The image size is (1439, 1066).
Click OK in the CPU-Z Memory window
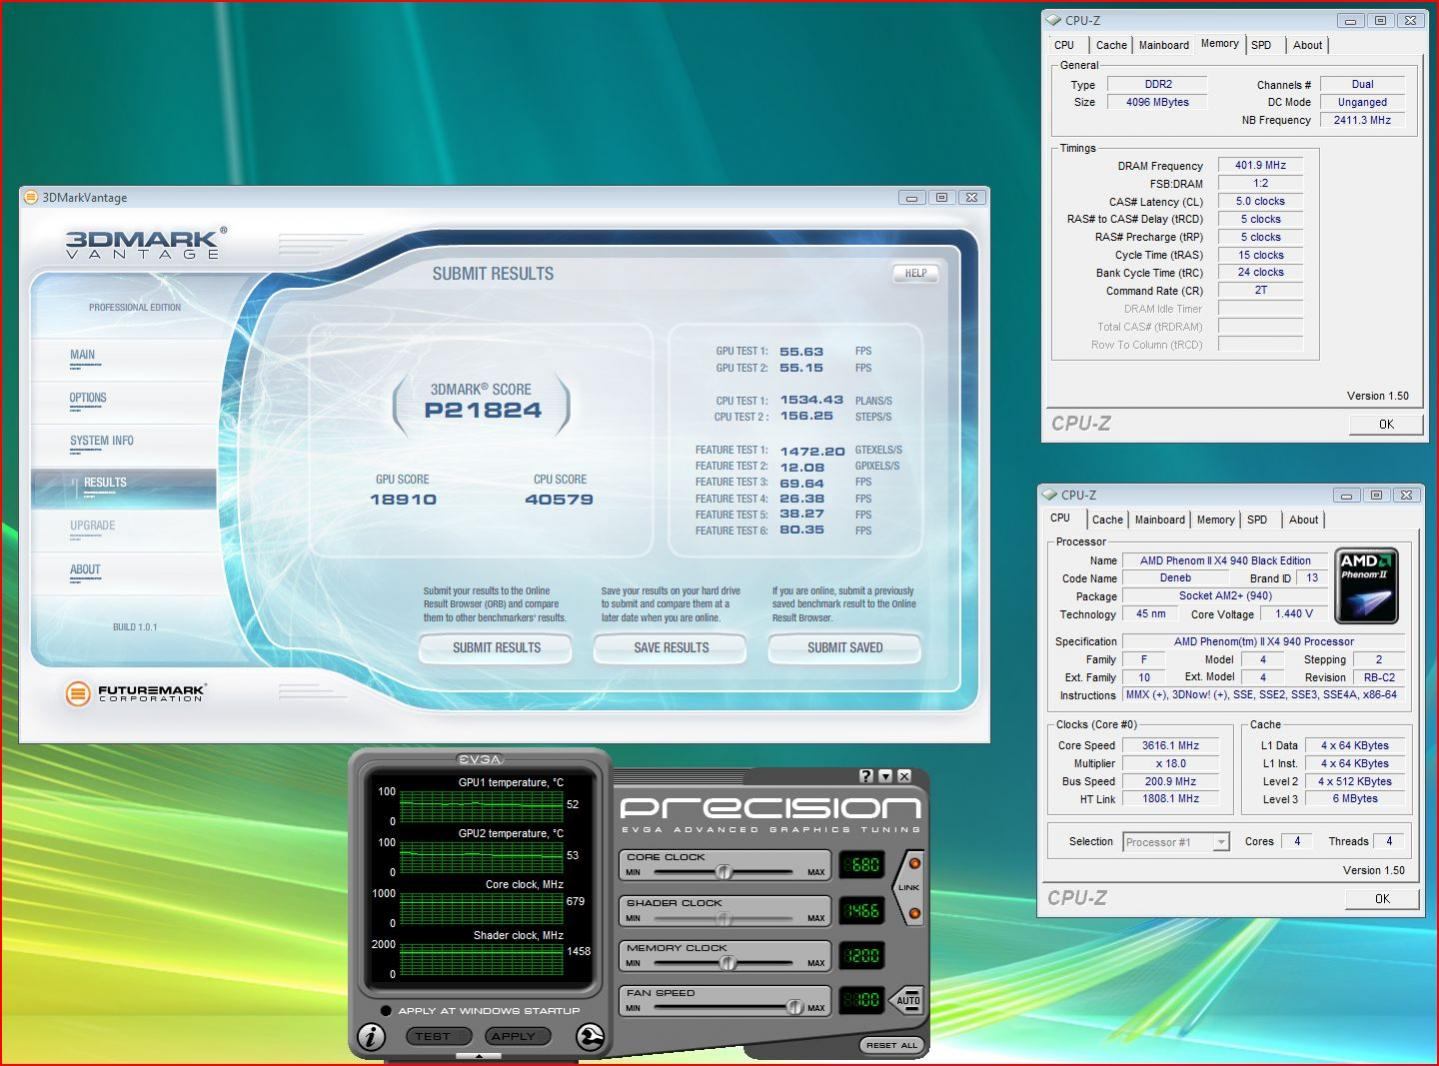1386,424
